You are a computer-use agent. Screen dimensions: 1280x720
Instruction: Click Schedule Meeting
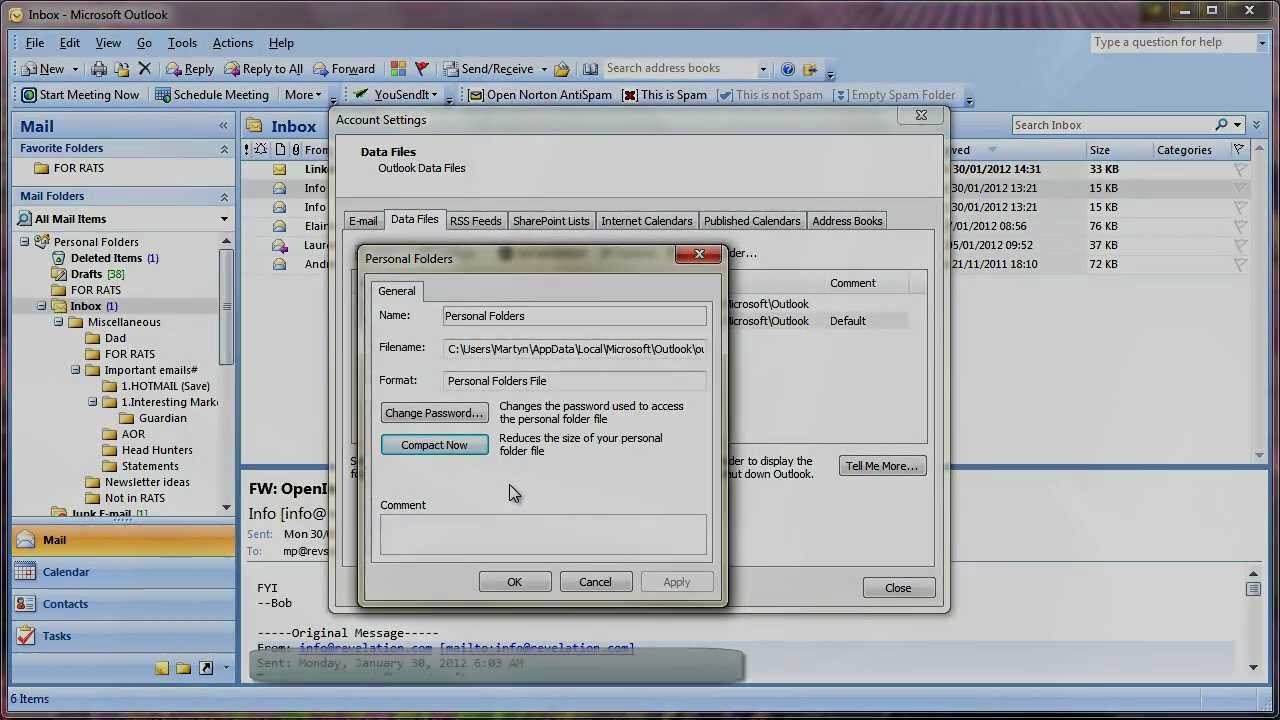click(212, 95)
